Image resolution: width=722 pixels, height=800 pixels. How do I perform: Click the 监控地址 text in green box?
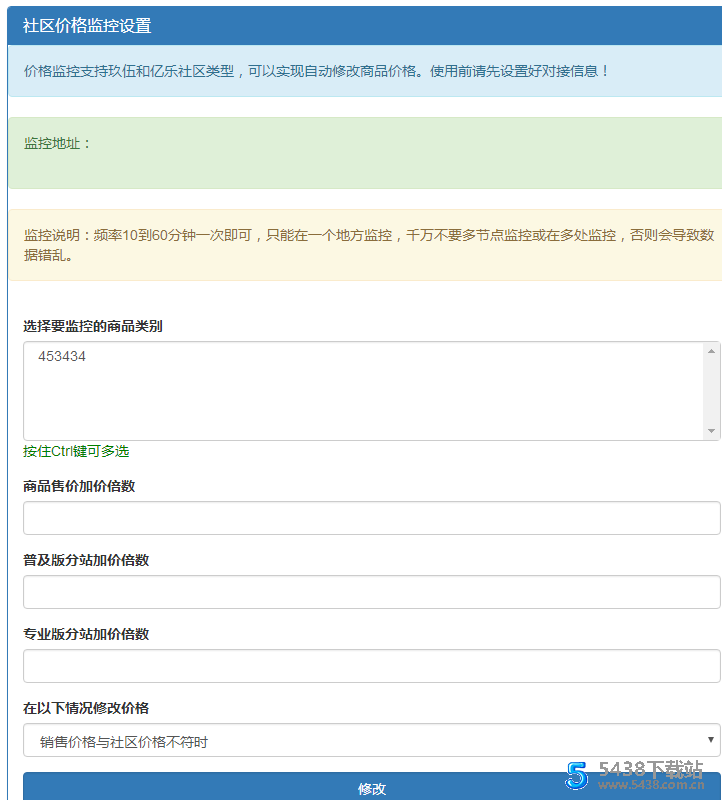57,143
